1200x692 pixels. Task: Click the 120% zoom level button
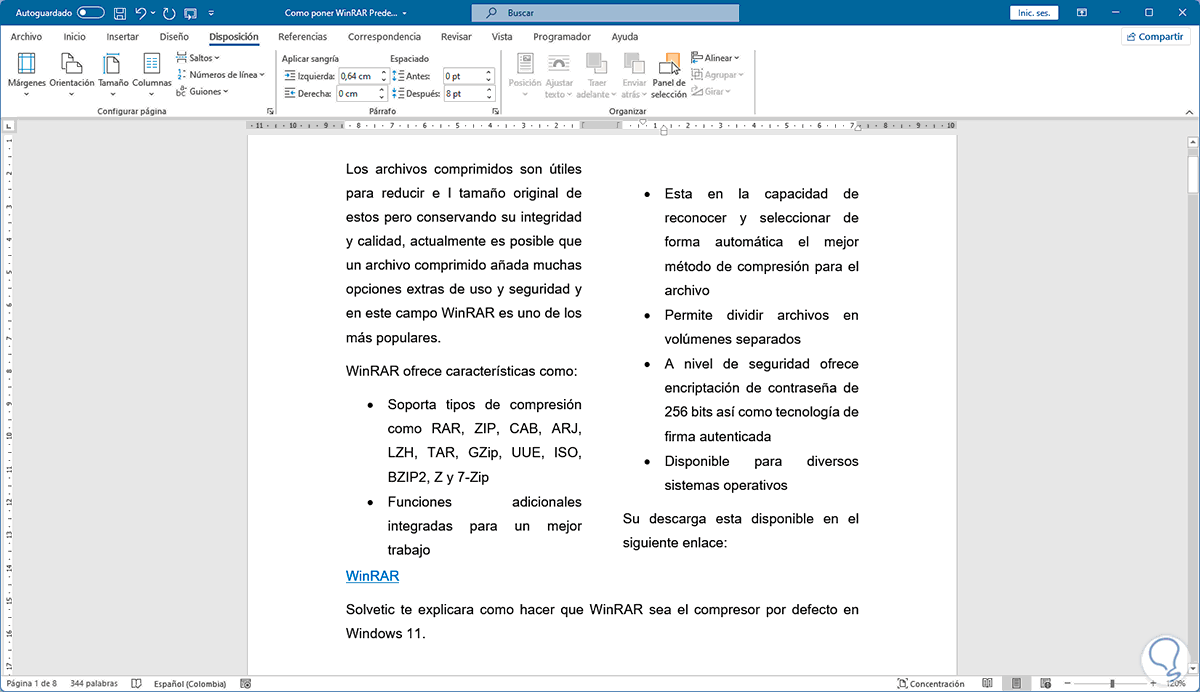tap(1176, 684)
